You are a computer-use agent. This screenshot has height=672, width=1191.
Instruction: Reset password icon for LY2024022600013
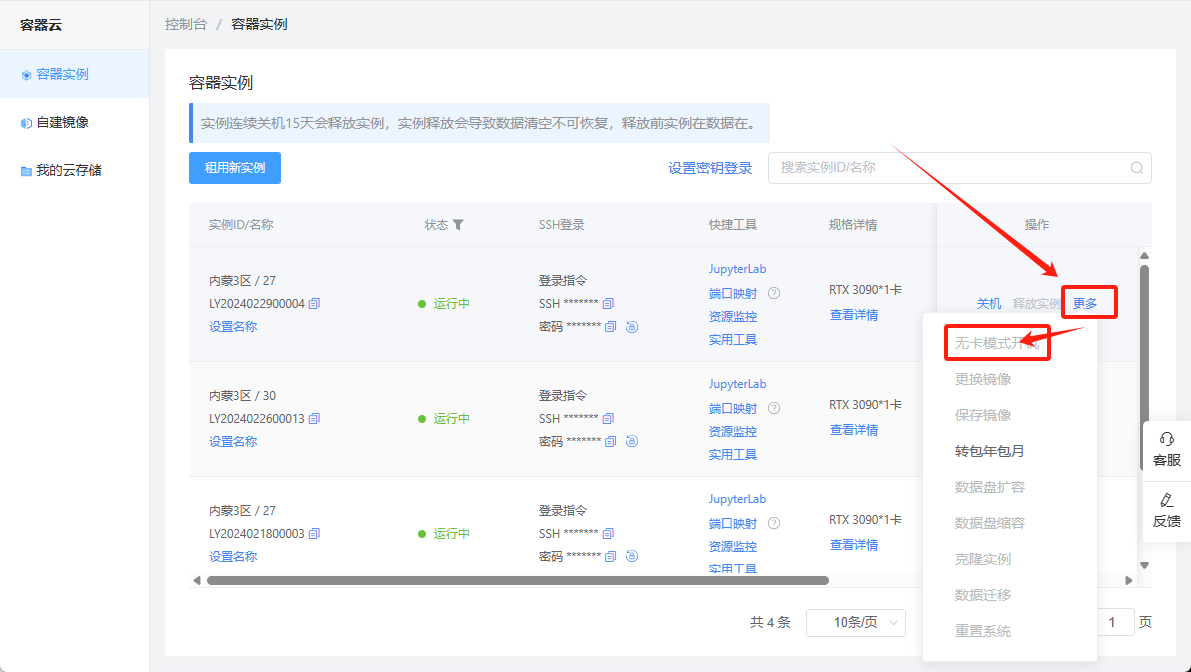[632, 441]
